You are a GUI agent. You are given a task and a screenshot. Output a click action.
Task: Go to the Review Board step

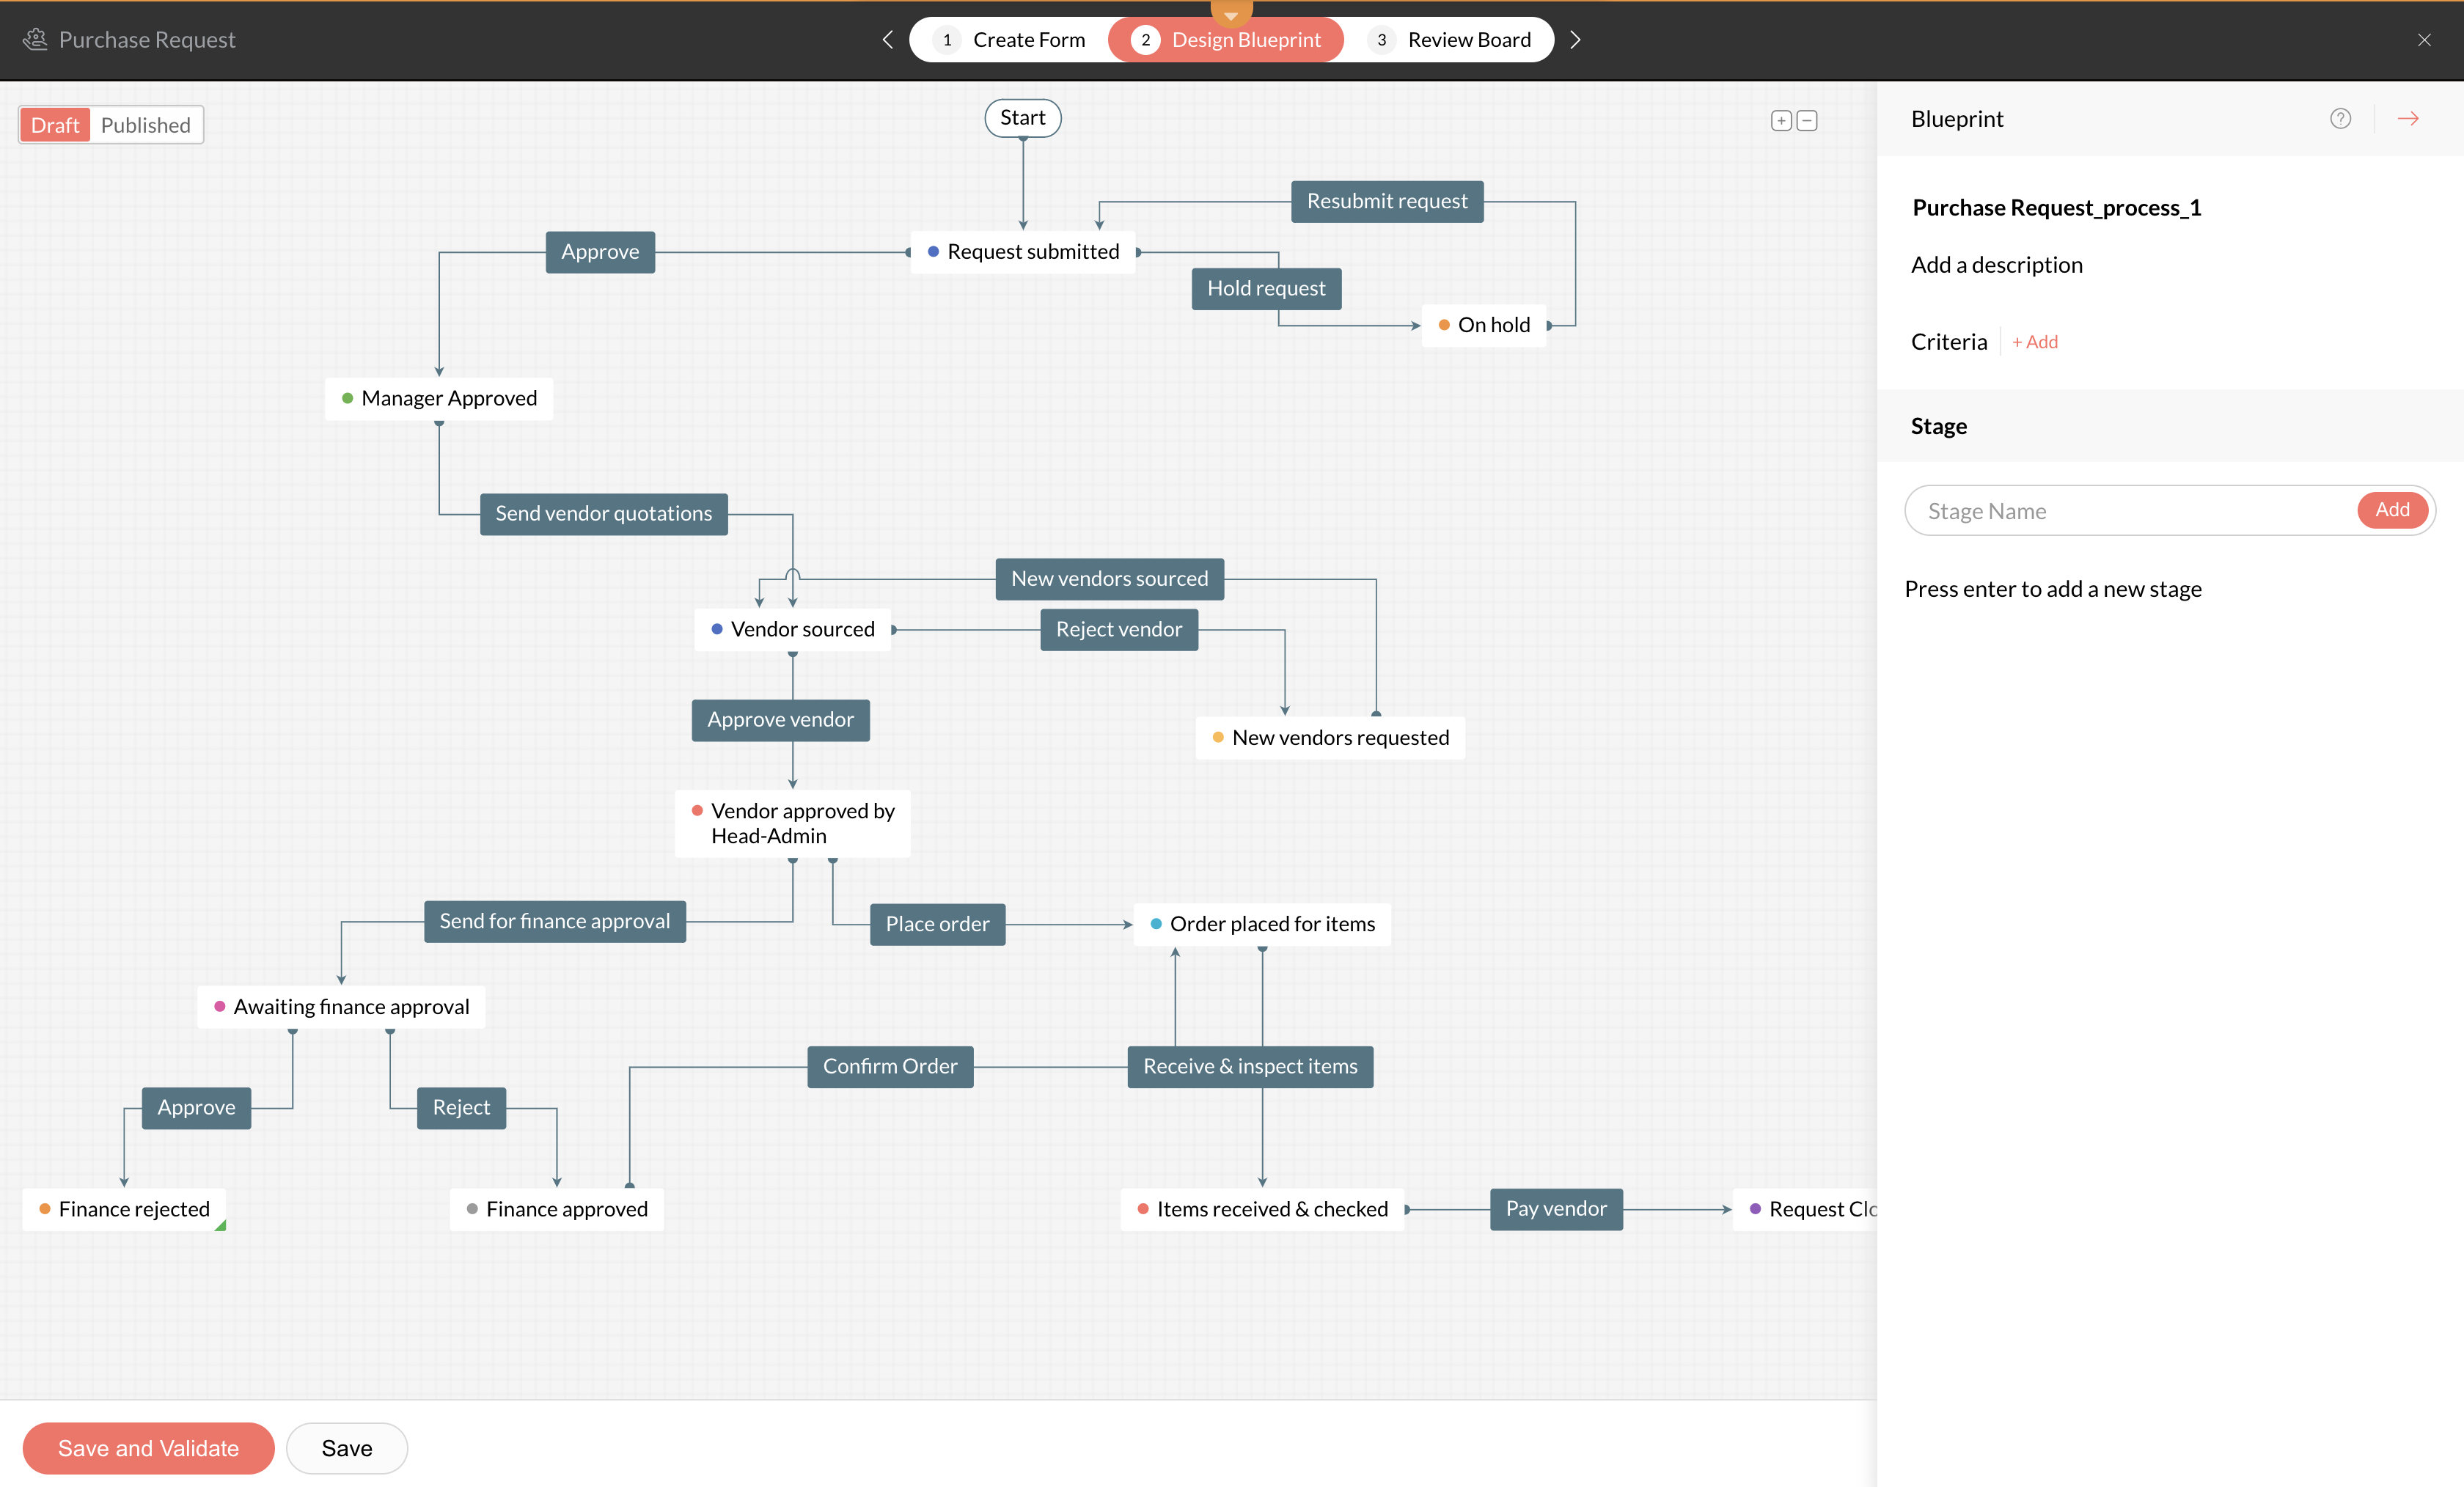tap(1449, 40)
